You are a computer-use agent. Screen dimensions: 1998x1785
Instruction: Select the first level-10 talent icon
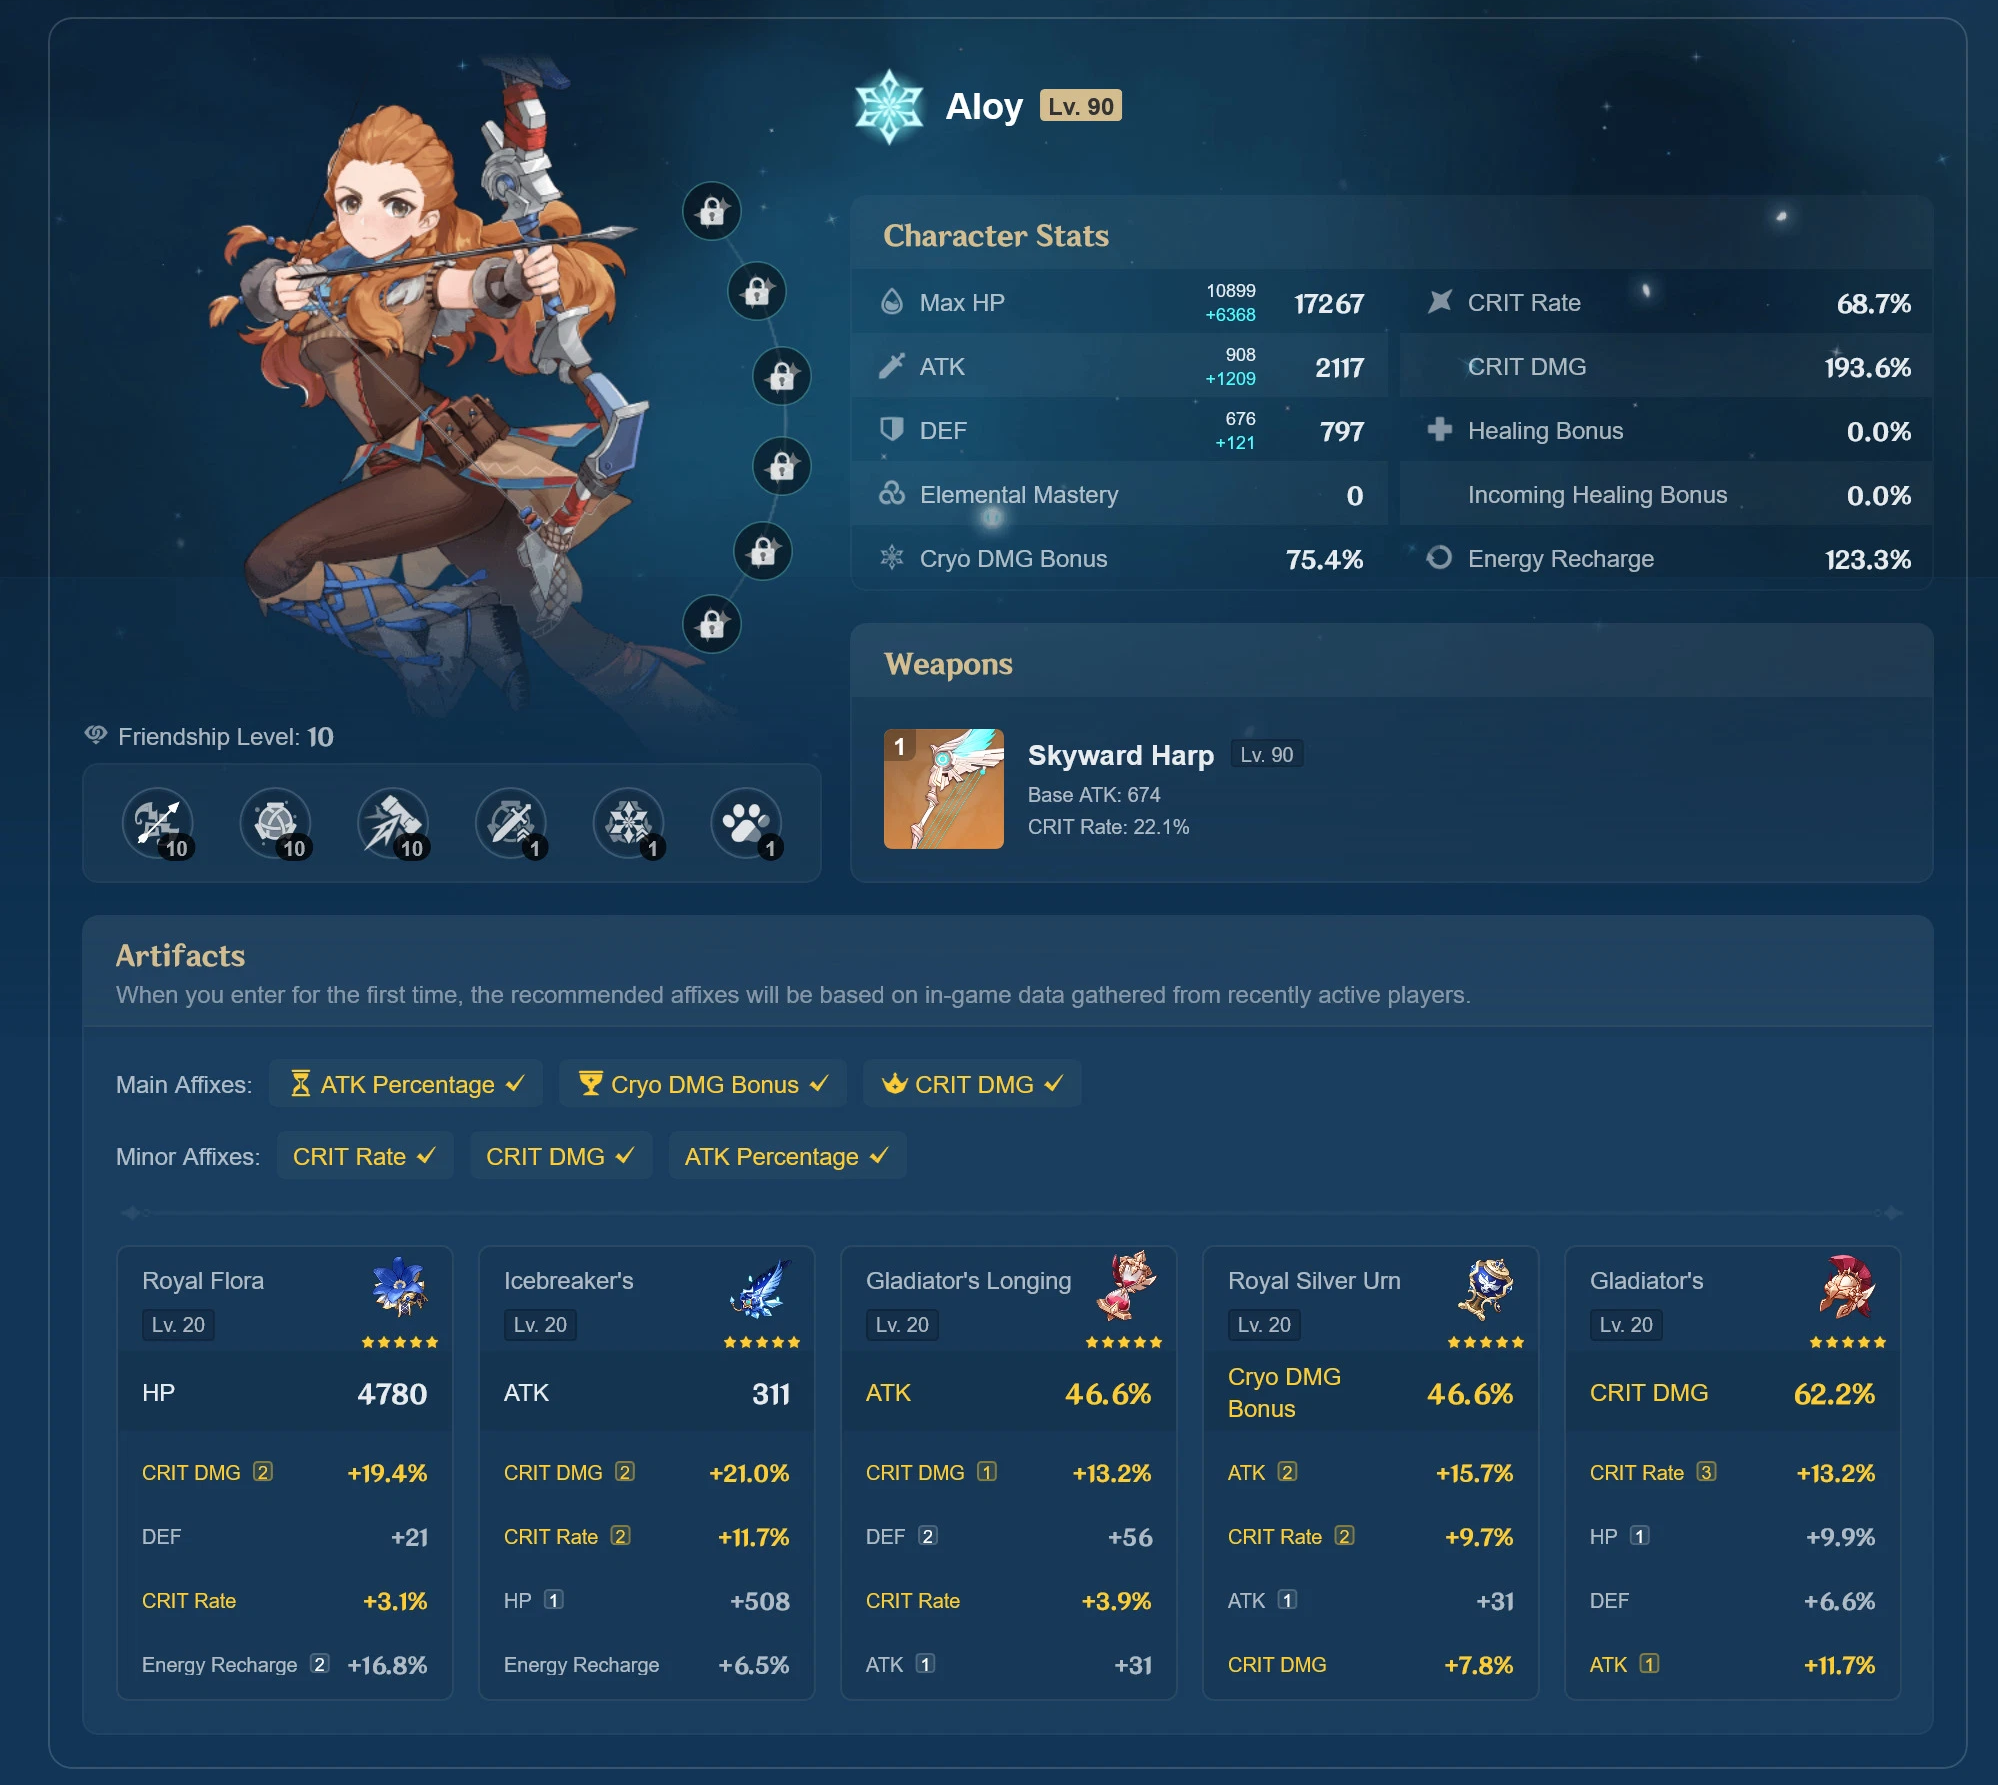coord(158,823)
